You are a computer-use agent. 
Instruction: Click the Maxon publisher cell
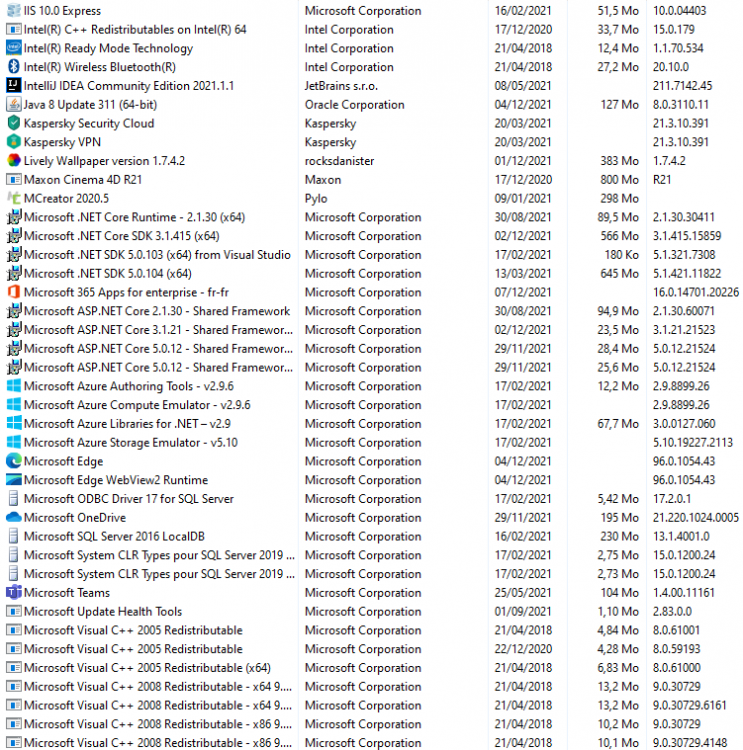[x=323, y=179]
